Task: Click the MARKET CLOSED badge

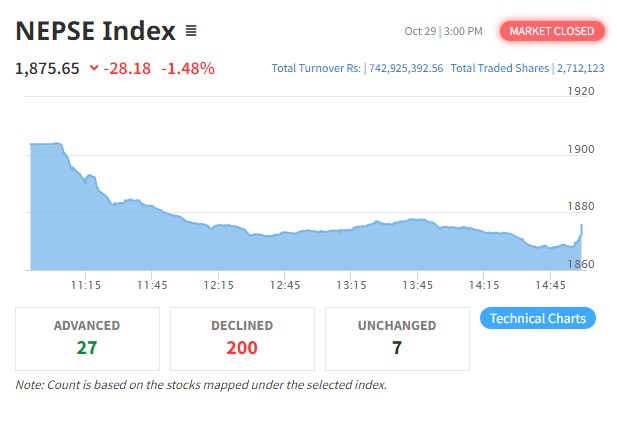Action: (552, 31)
